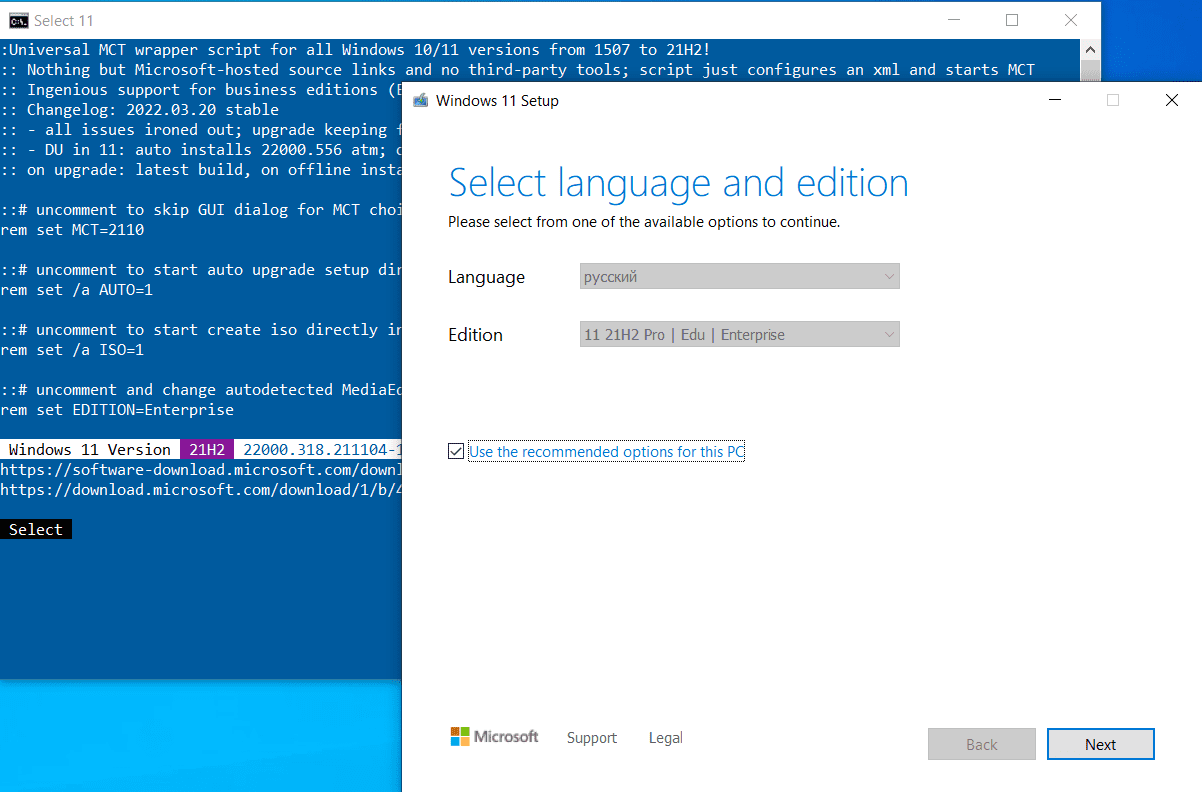The height and width of the screenshot is (792, 1202).
Task: Click the Next button
Action: tap(1100, 744)
